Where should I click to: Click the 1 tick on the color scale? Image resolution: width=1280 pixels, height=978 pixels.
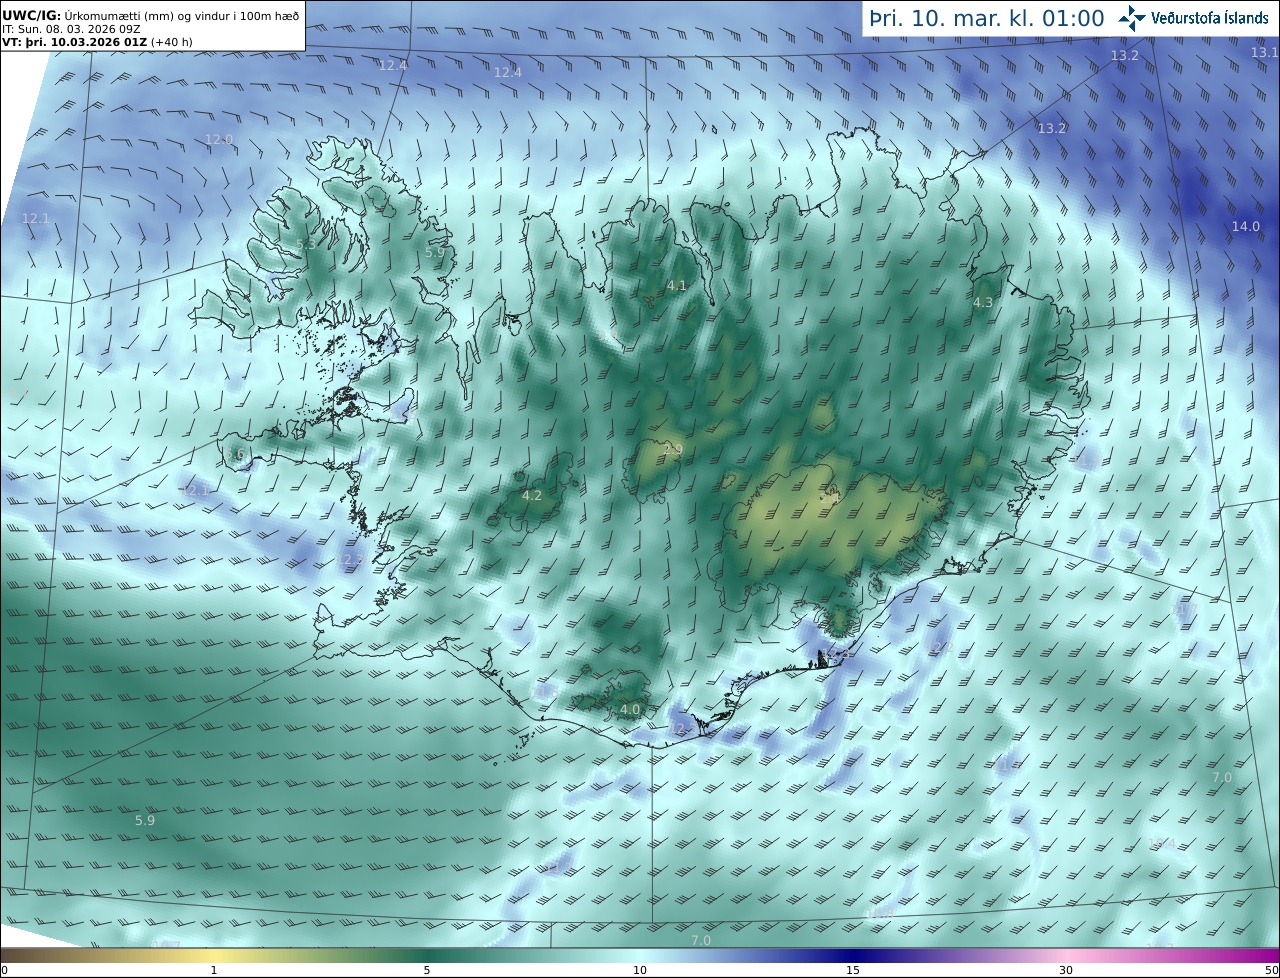(x=214, y=970)
